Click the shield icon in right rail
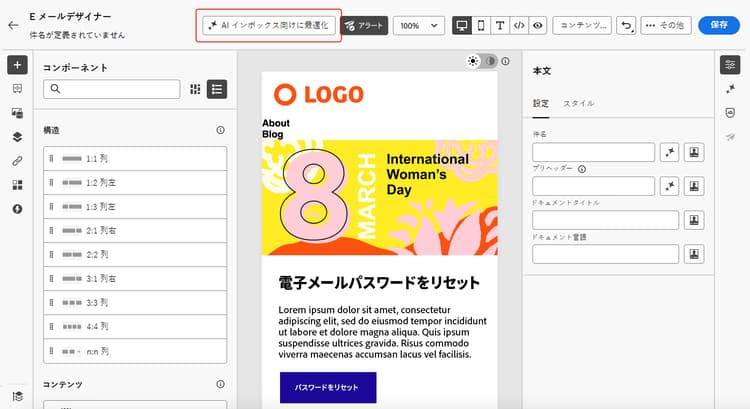The image size is (750, 409). 730,113
